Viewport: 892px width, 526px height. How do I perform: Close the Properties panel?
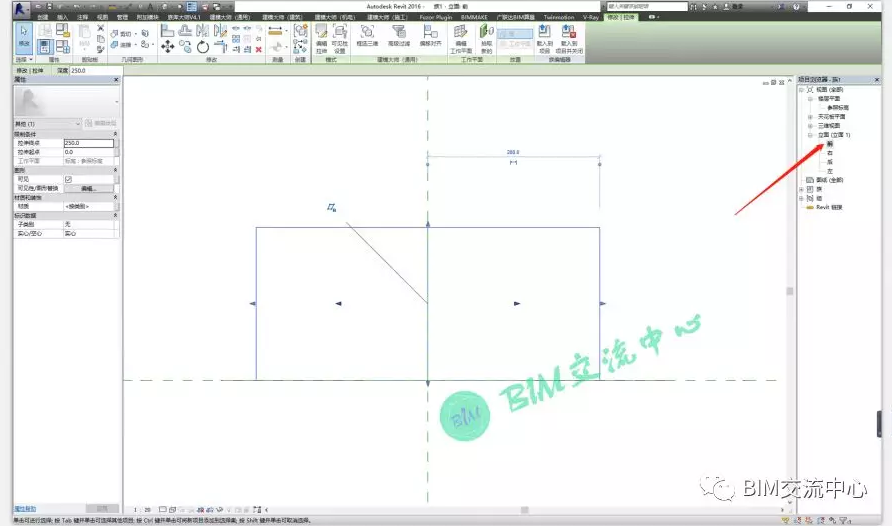pyautogui.click(x=116, y=80)
